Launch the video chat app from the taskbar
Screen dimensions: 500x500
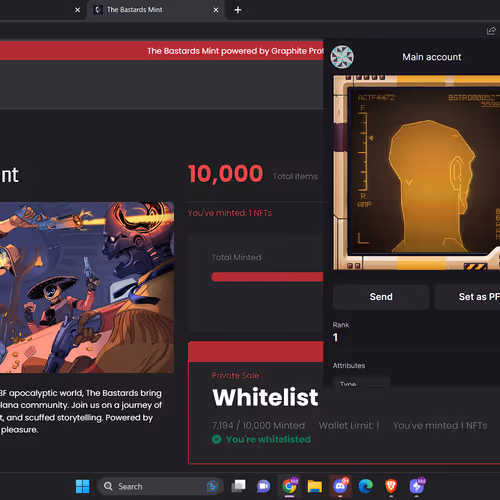[263, 486]
